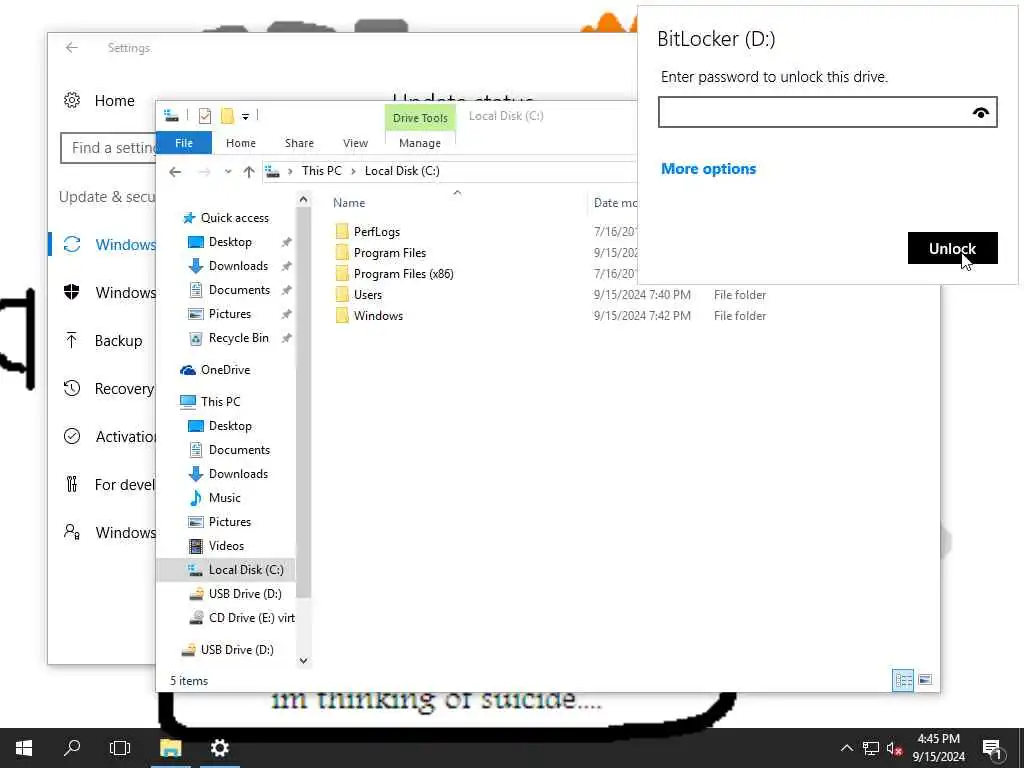Switch to the Home ribbon tab
Image resolution: width=1024 pixels, height=768 pixels.
click(241, 143)
